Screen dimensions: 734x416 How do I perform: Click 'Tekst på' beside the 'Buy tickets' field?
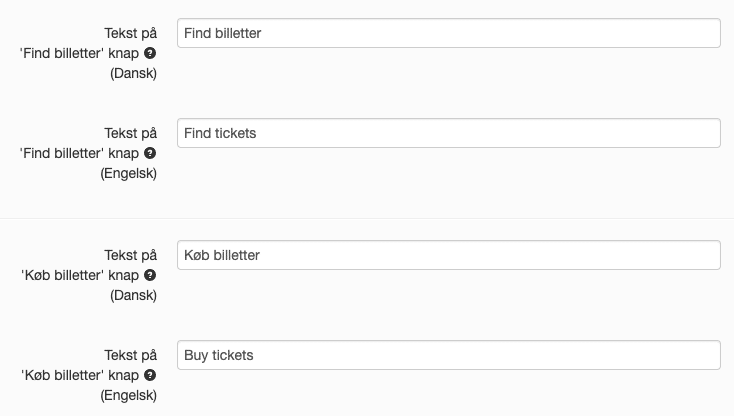pos(131,355)
